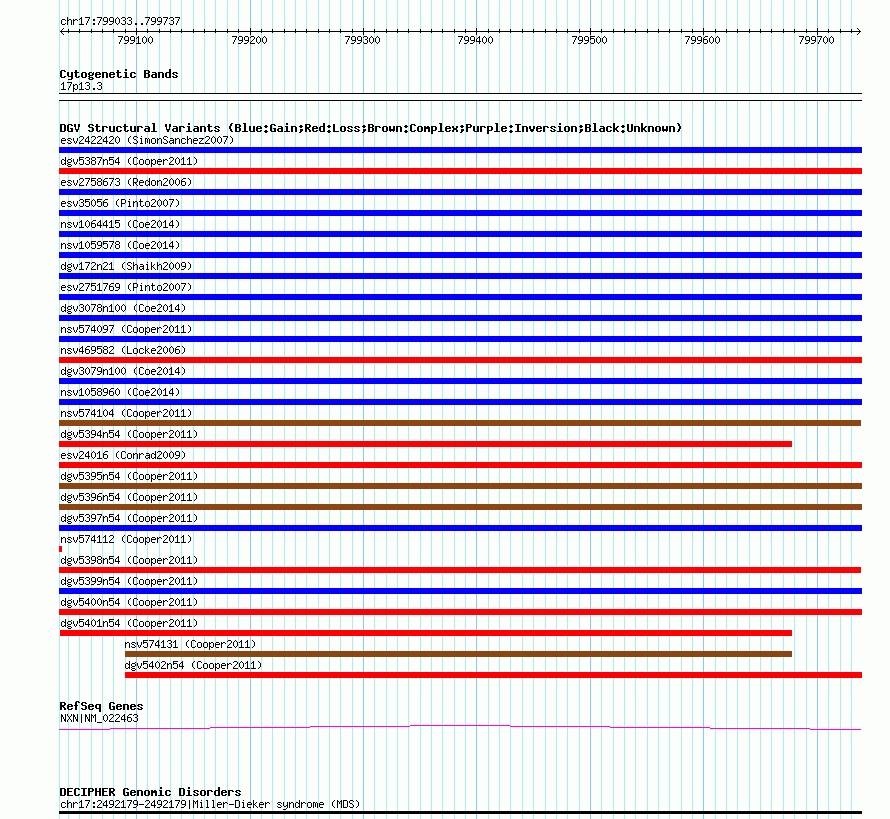Click the right arrow of the coordinate ruler
The image size is (890, 819).
(x=858, y=32)
